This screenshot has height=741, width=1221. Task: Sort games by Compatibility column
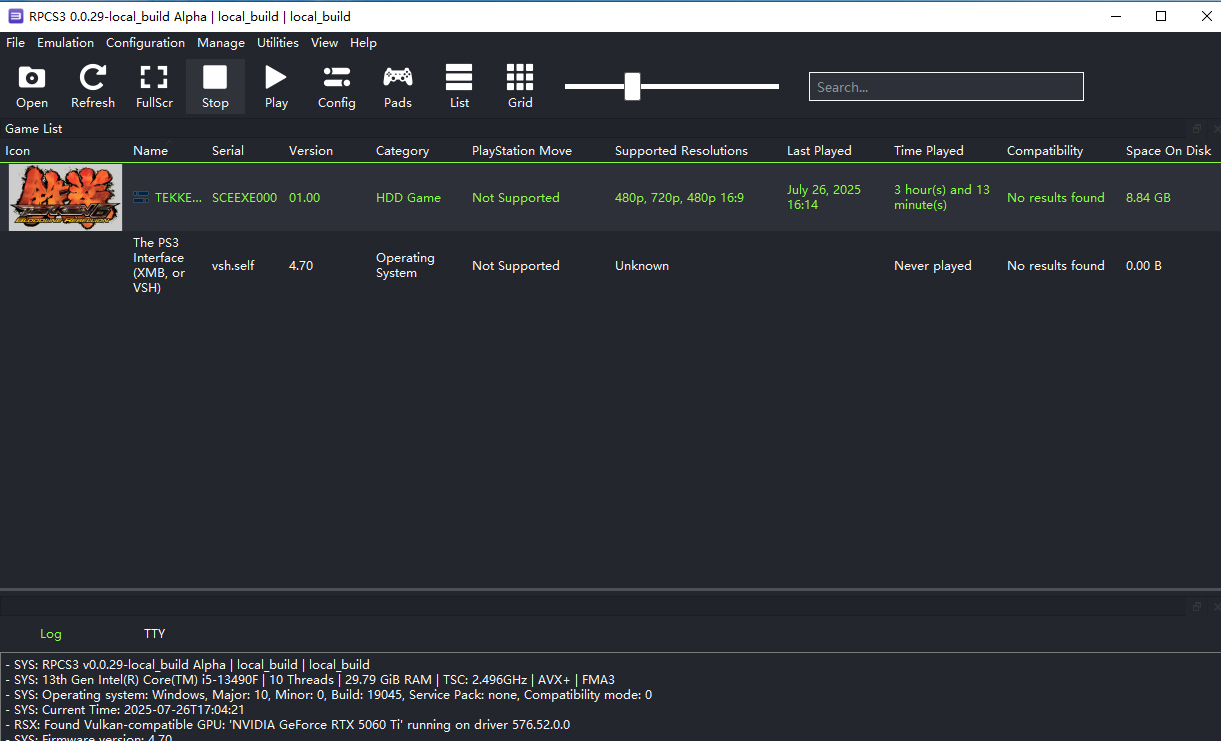coord(1045,151)
